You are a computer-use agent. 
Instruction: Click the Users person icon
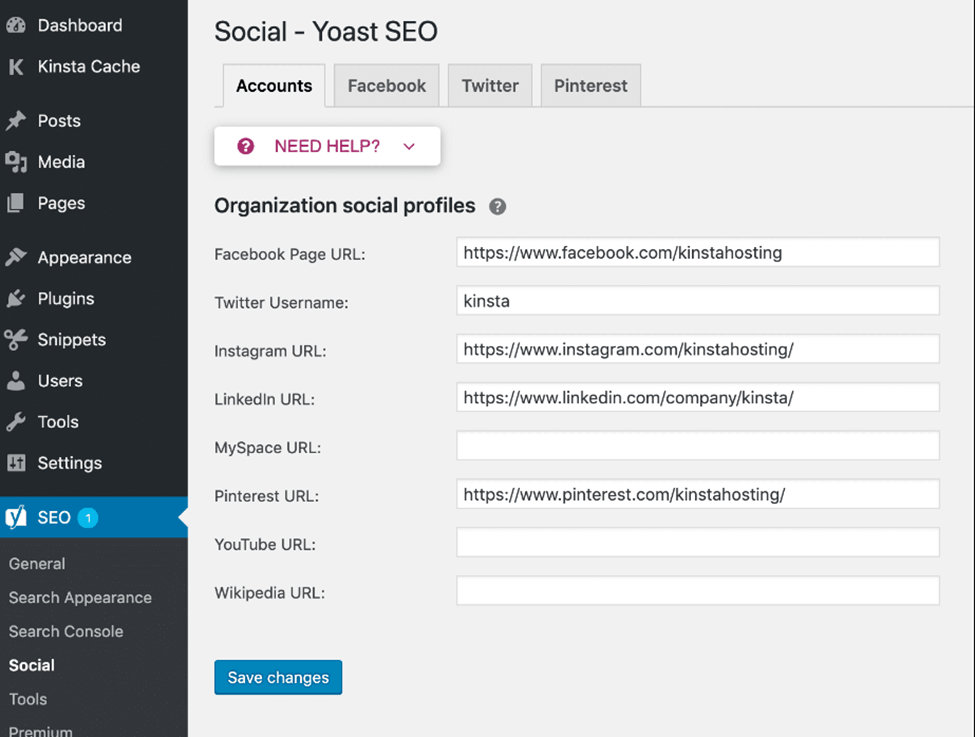[16, 381]
